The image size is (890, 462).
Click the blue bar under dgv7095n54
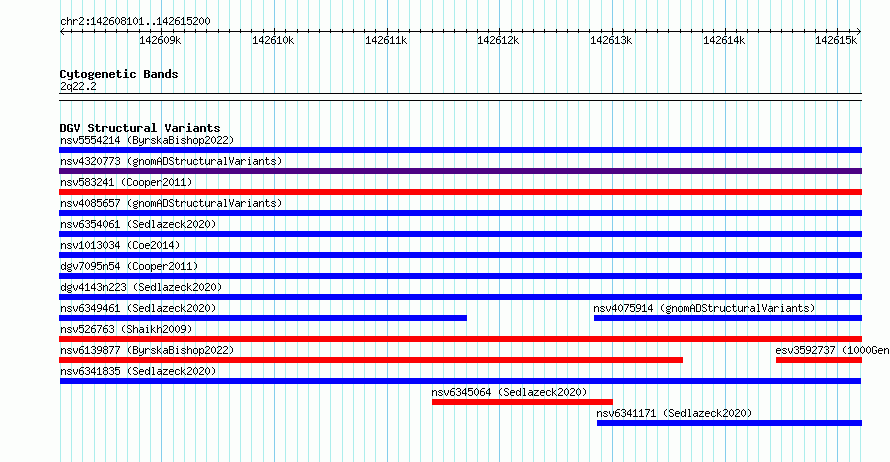pos(460,276)
